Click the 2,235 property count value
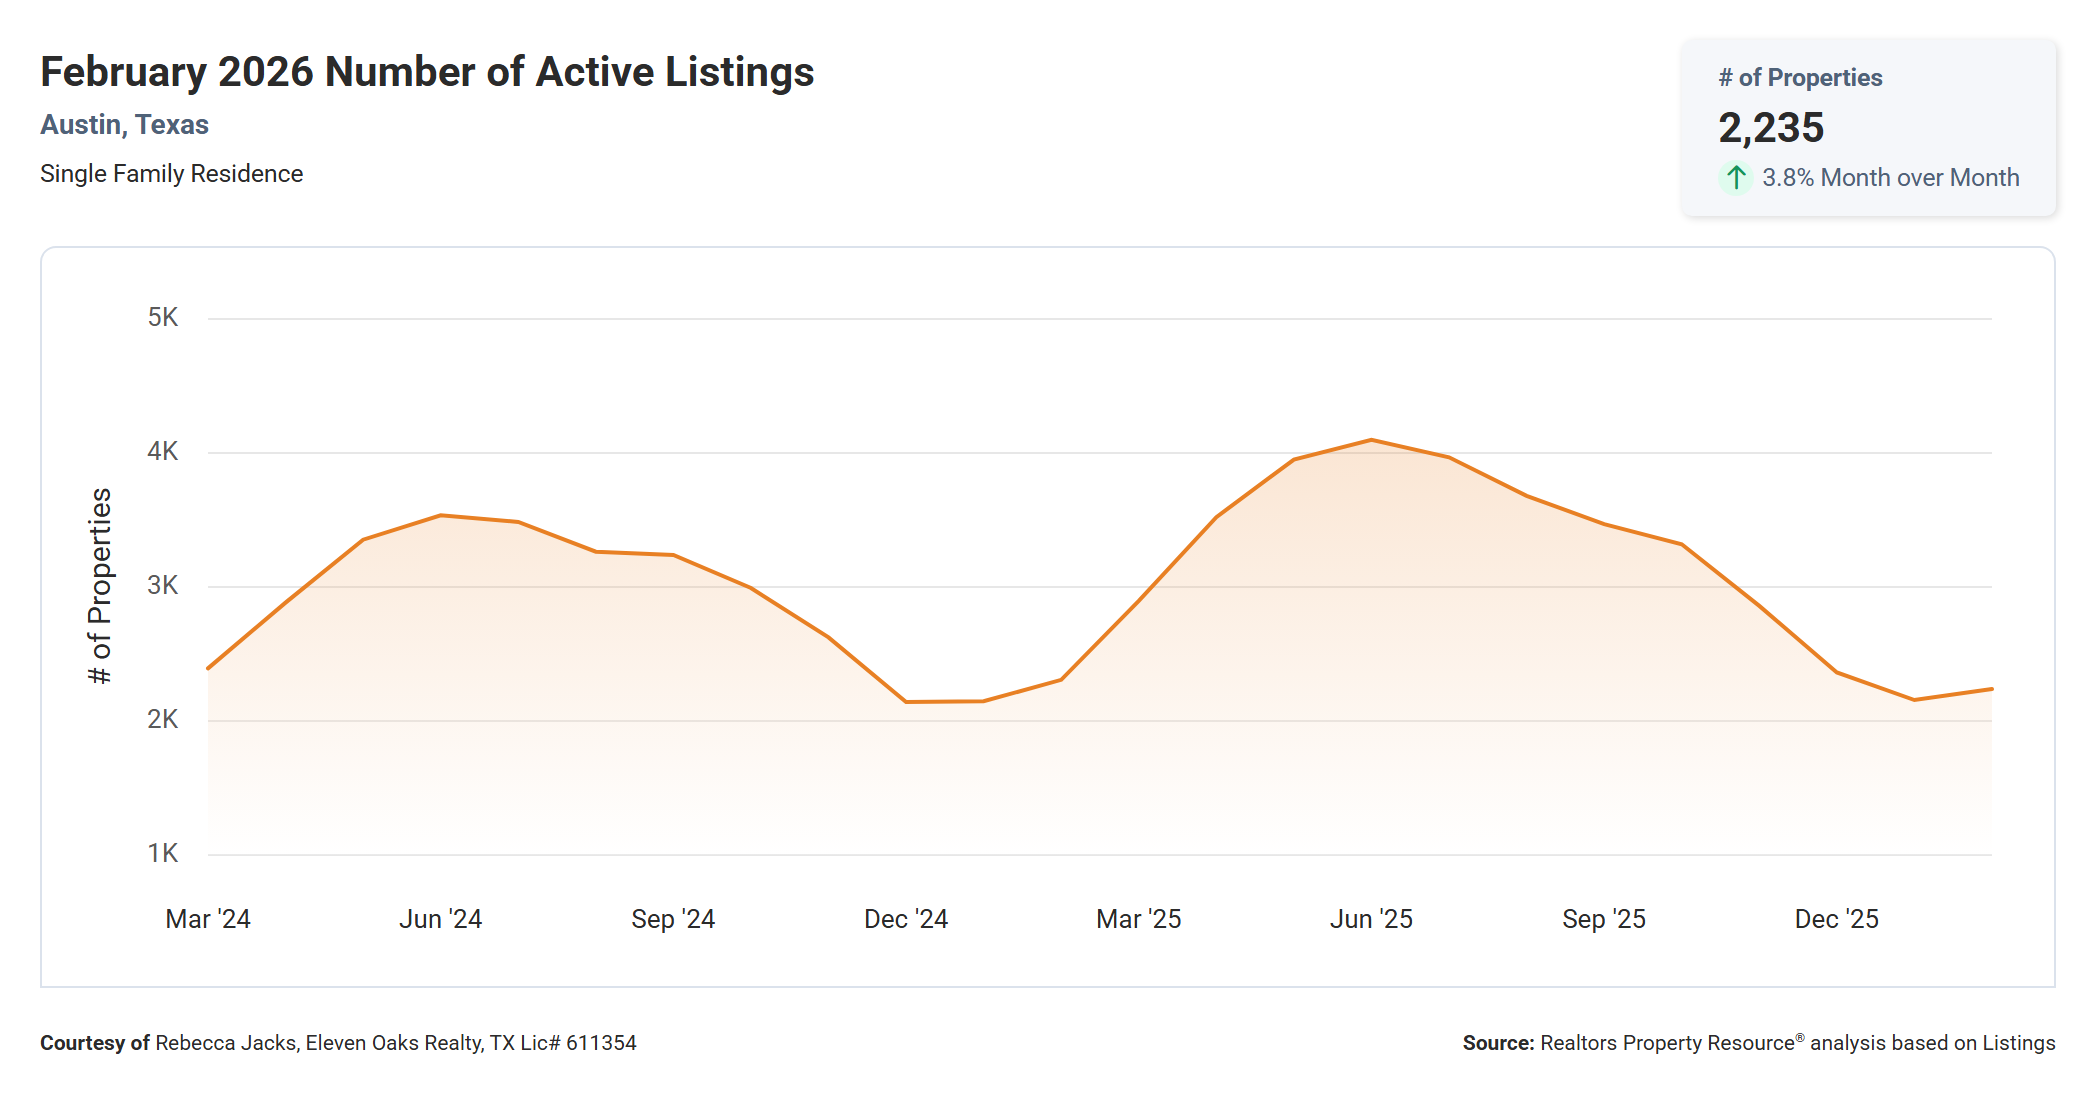 1771,128
